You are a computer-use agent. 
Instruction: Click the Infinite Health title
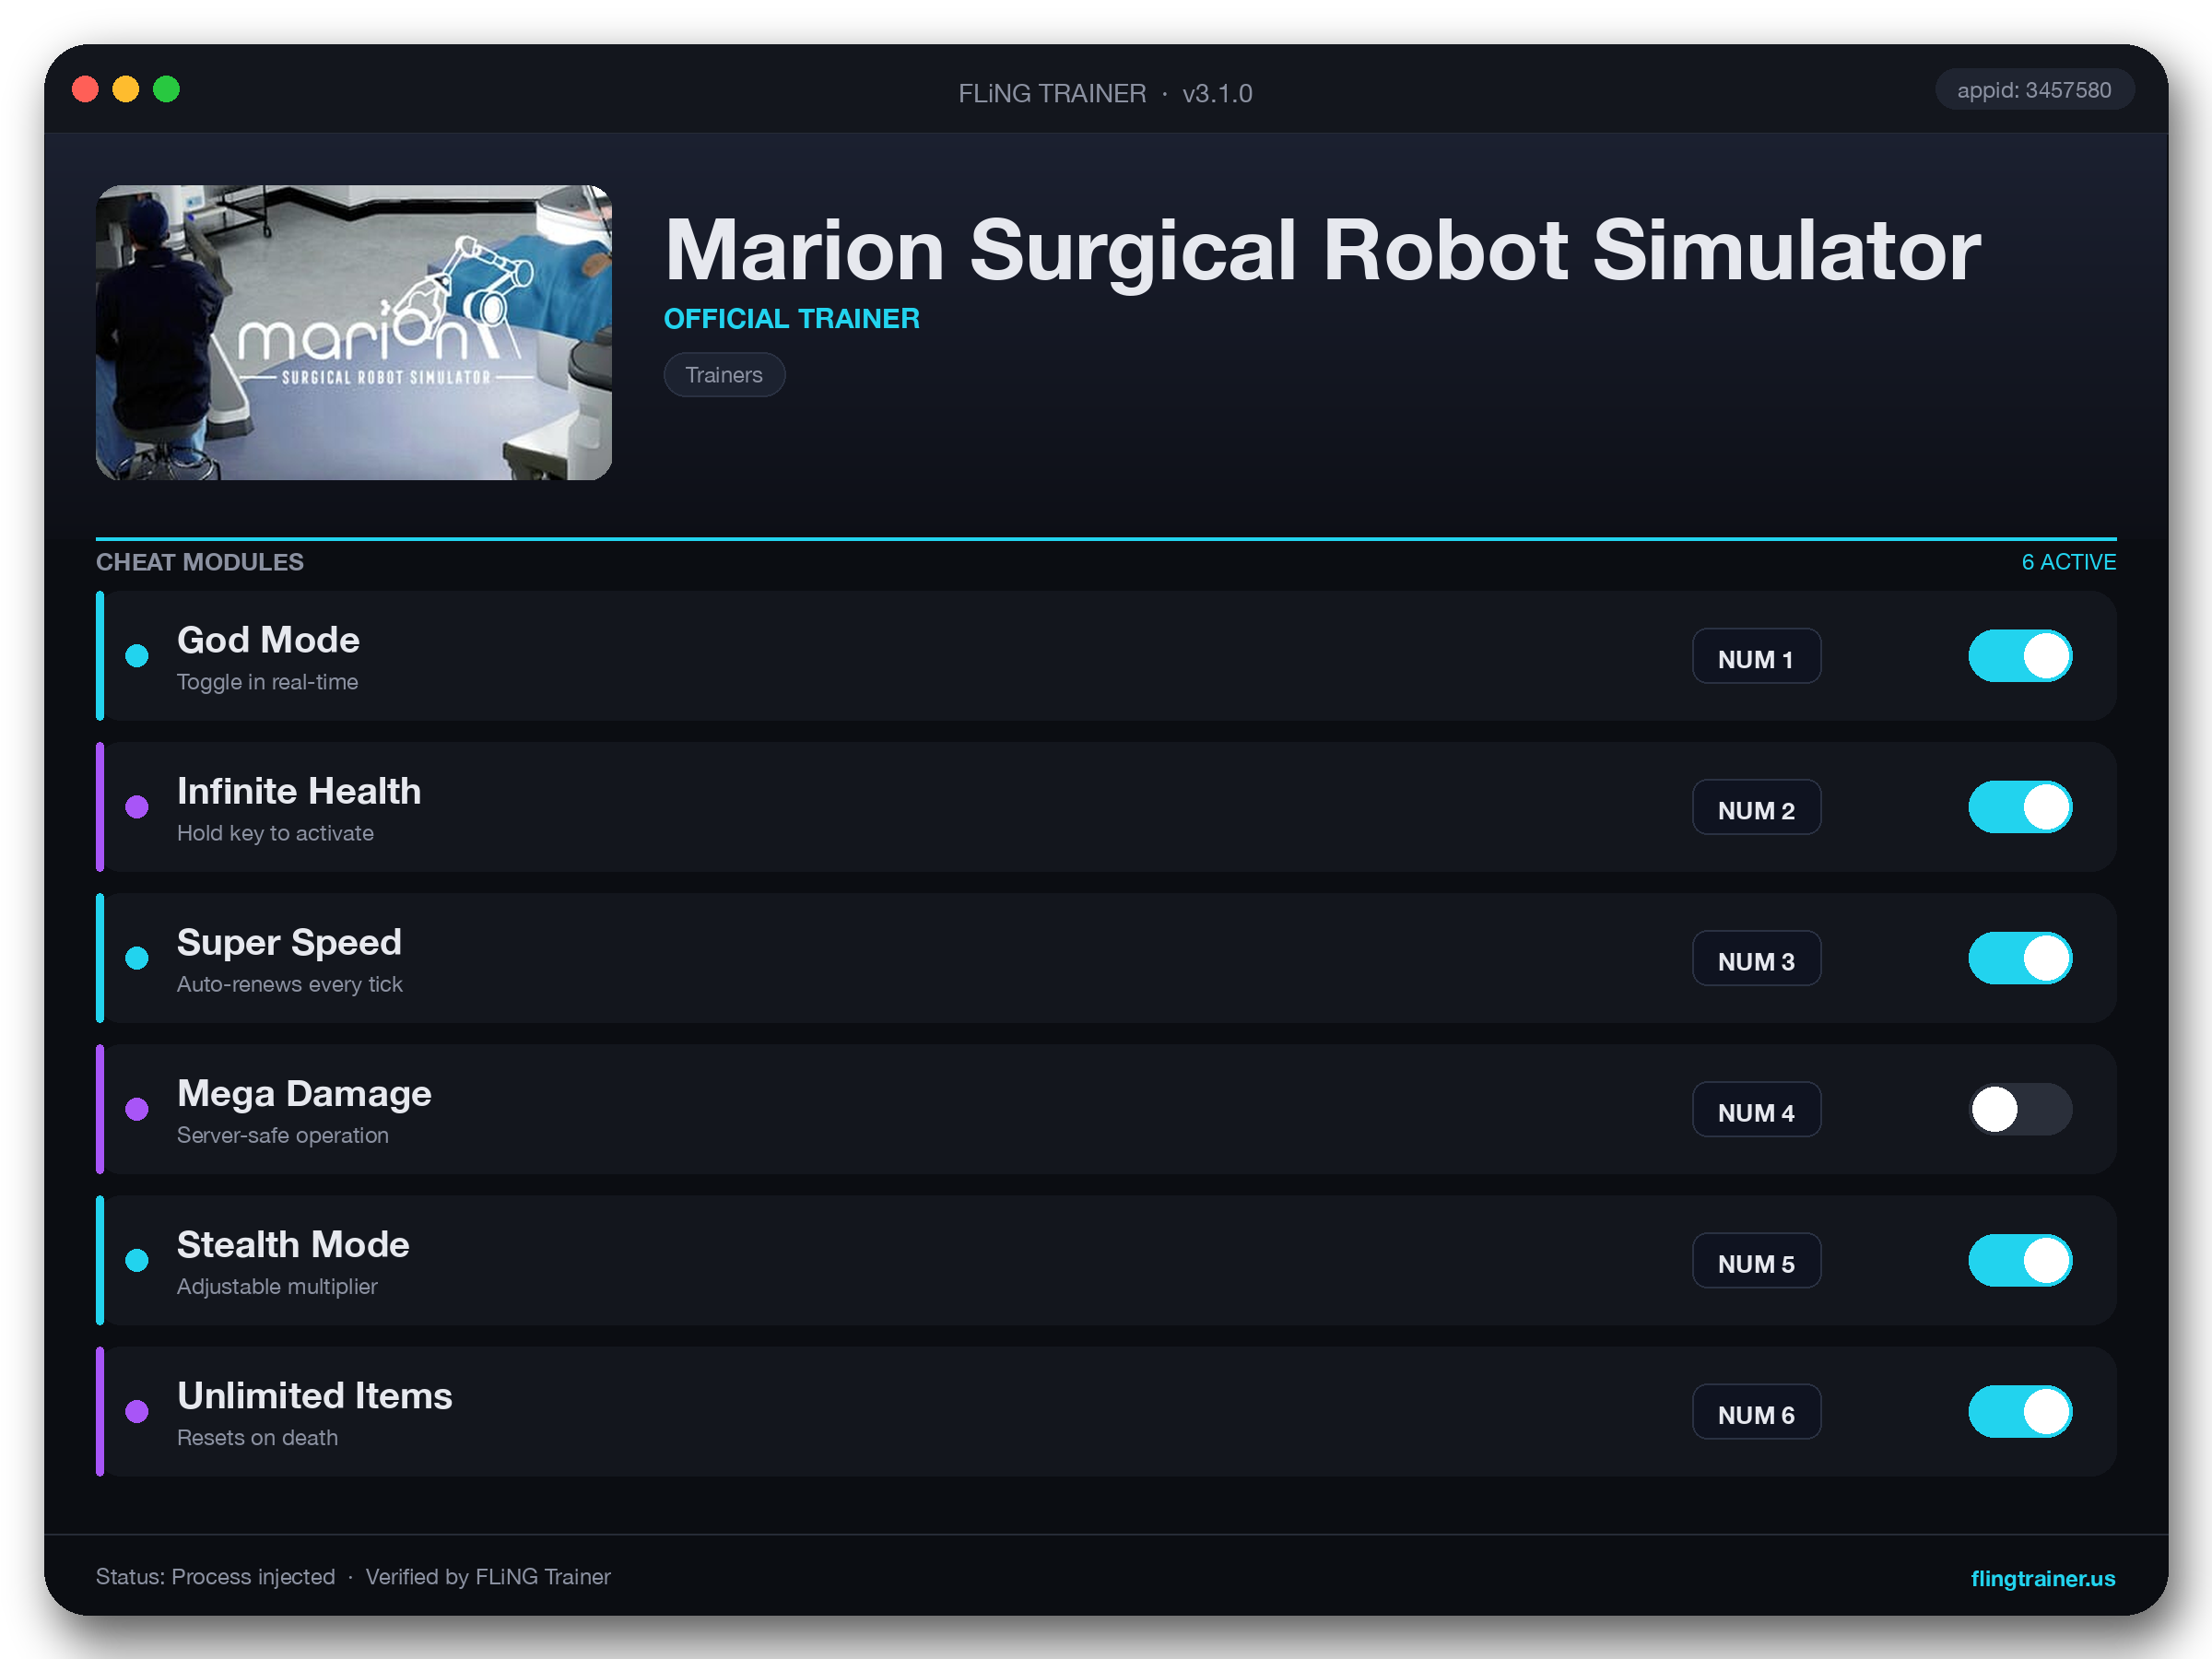(x=299, y=791)
